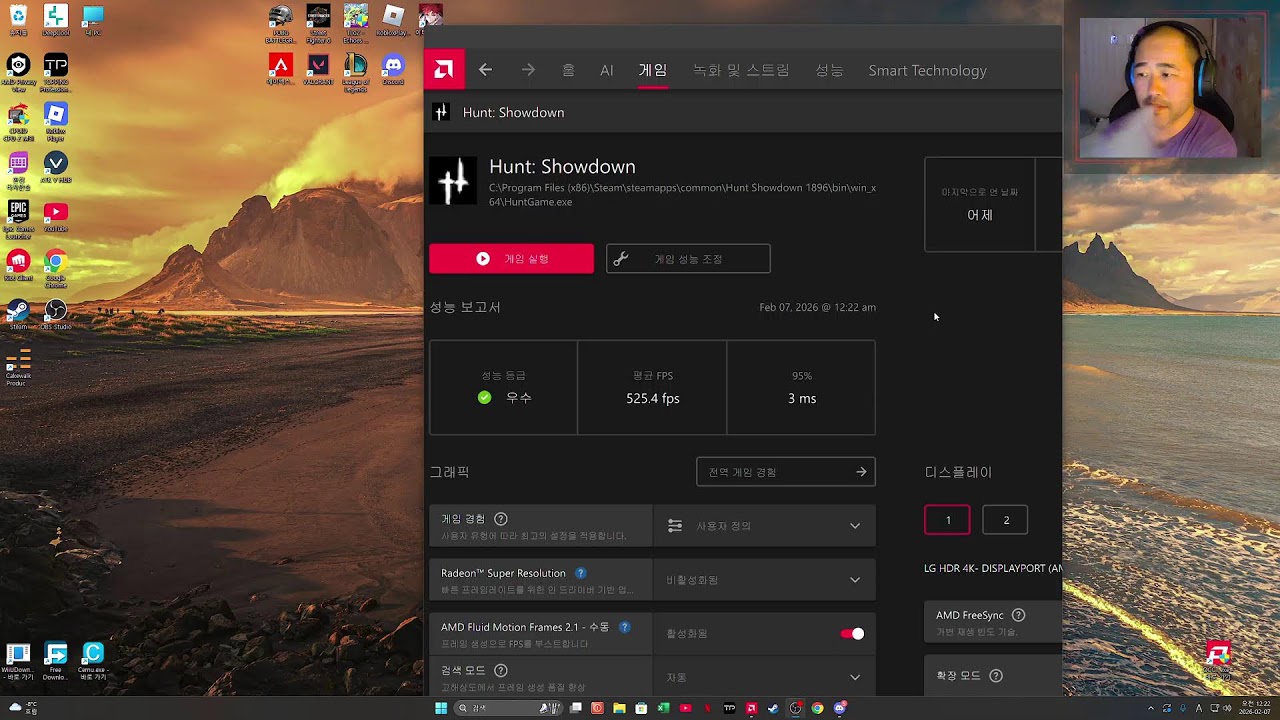Viewport: 1280px width, 720px height.
Task: Open the Roblox Player desktop shortcut
Action: click(x=55, y=122)
